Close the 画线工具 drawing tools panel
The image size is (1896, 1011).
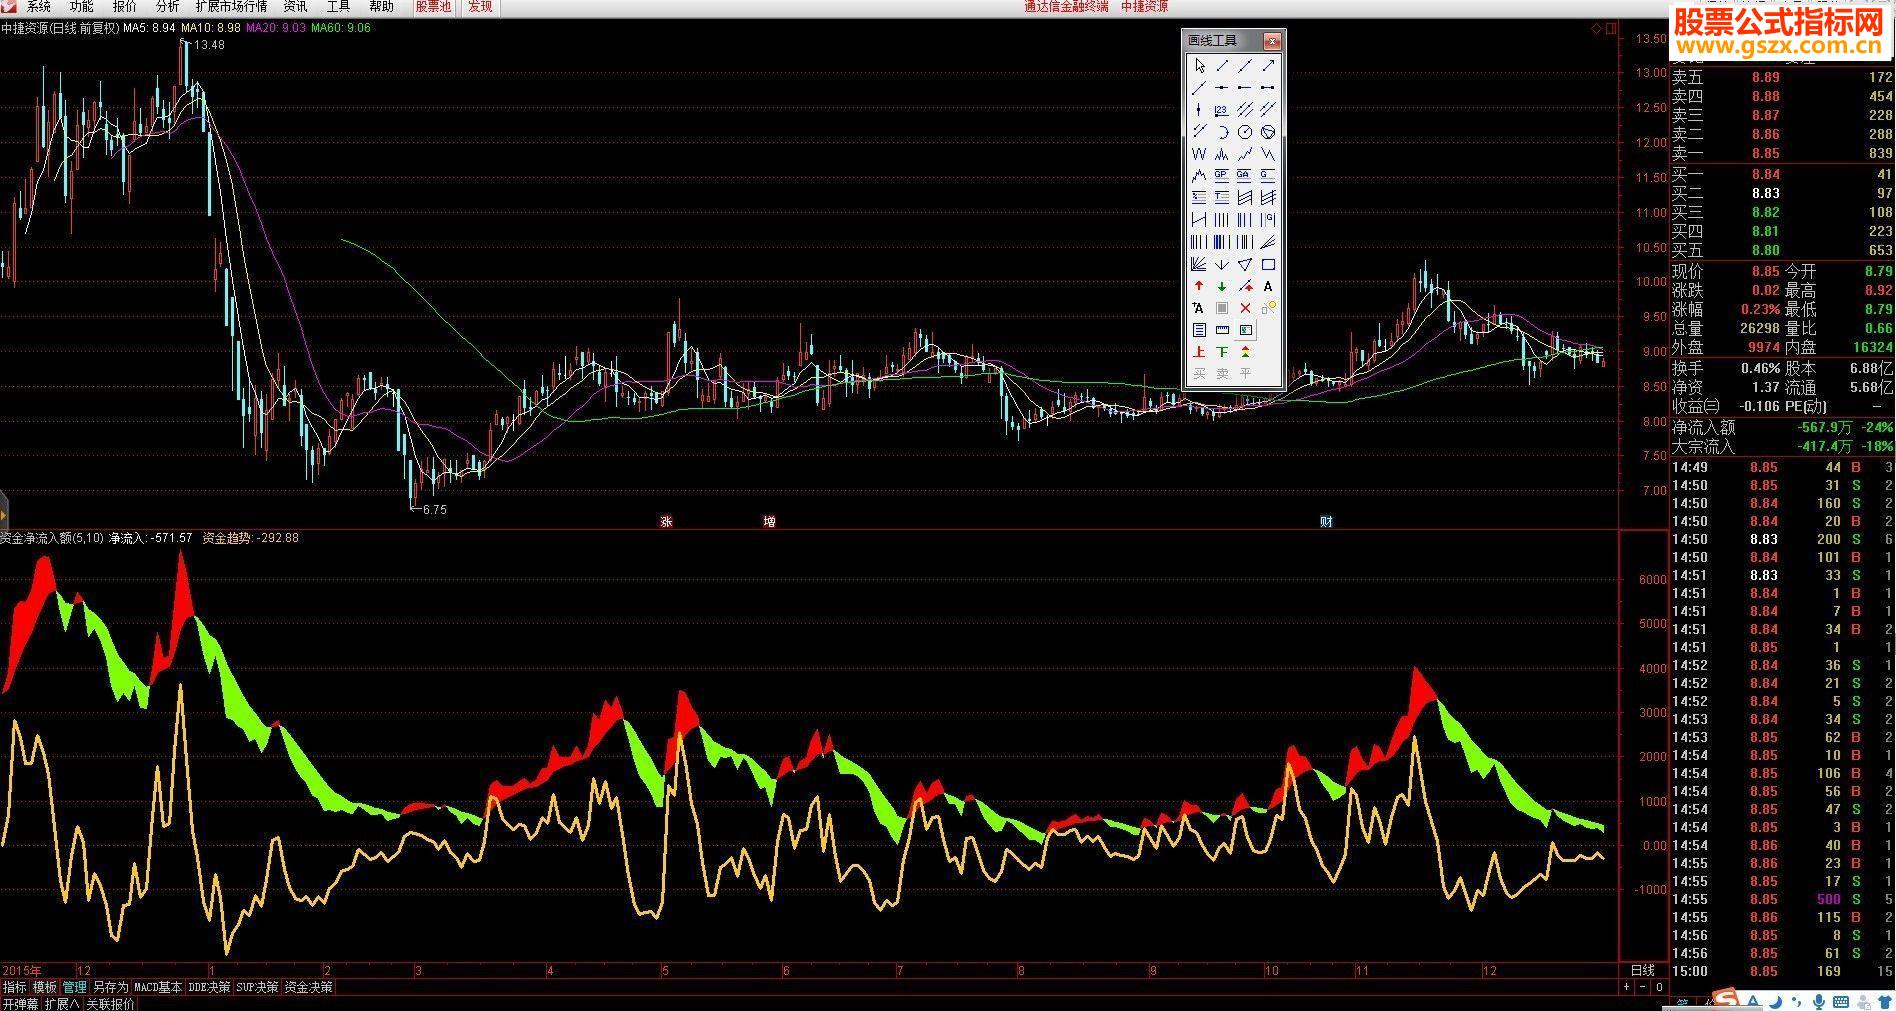1272,41
